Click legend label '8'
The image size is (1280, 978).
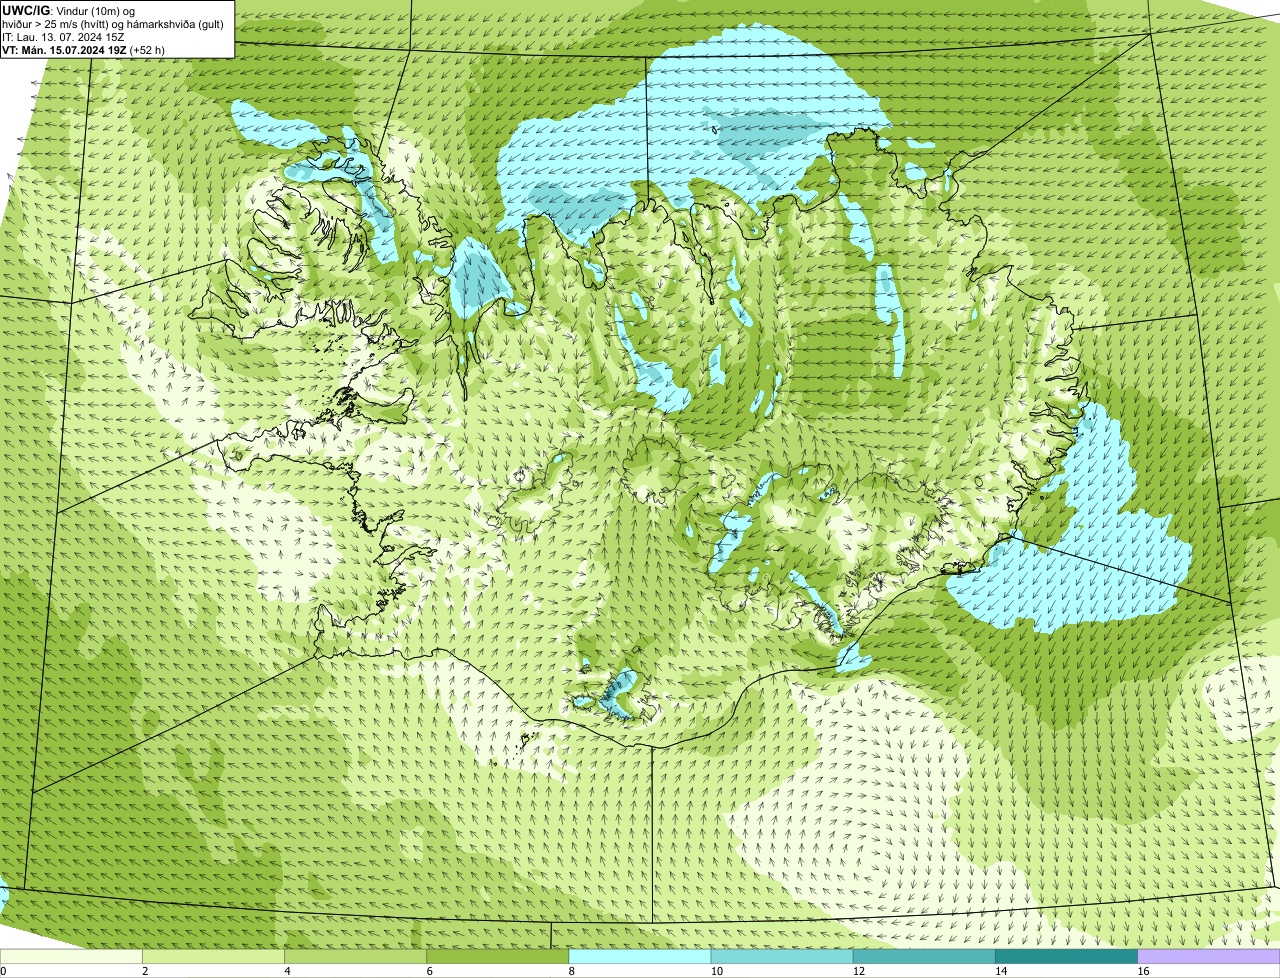point(572,971)
